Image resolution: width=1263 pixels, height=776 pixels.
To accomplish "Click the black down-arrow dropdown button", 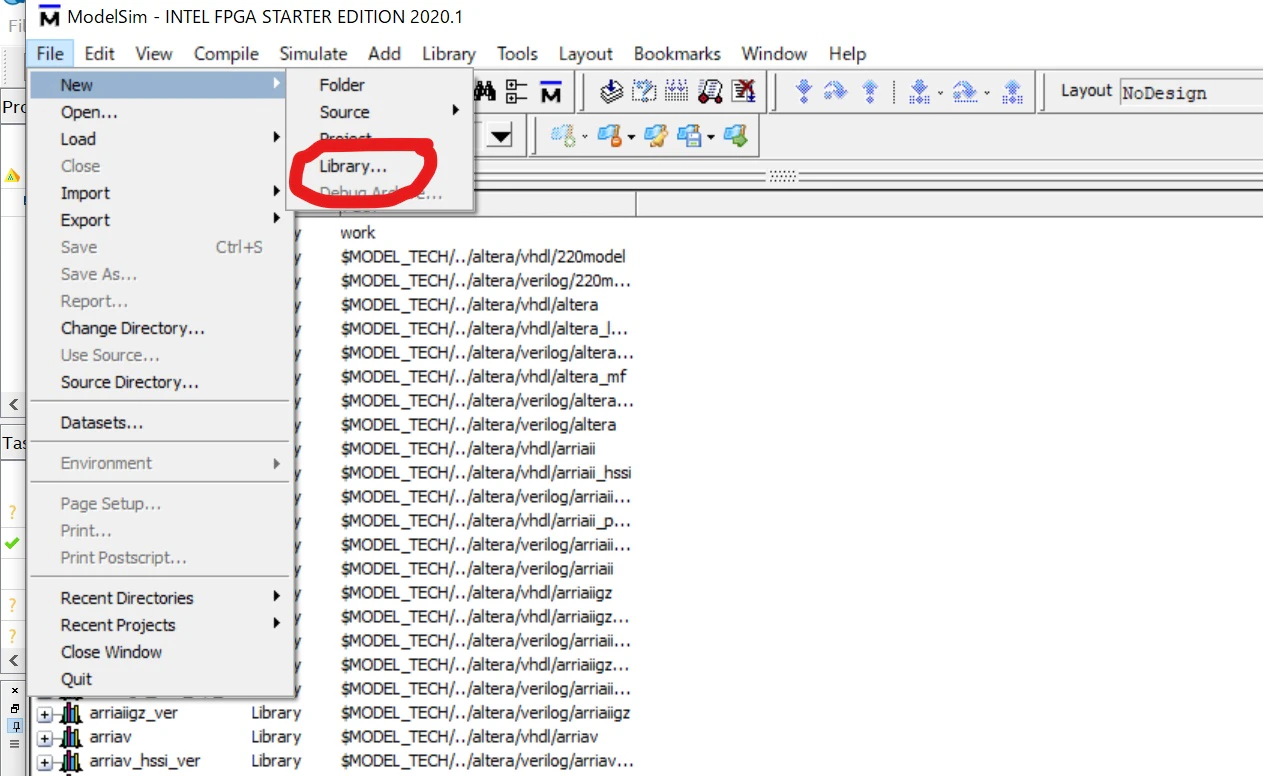I will (x=500, y=136).
